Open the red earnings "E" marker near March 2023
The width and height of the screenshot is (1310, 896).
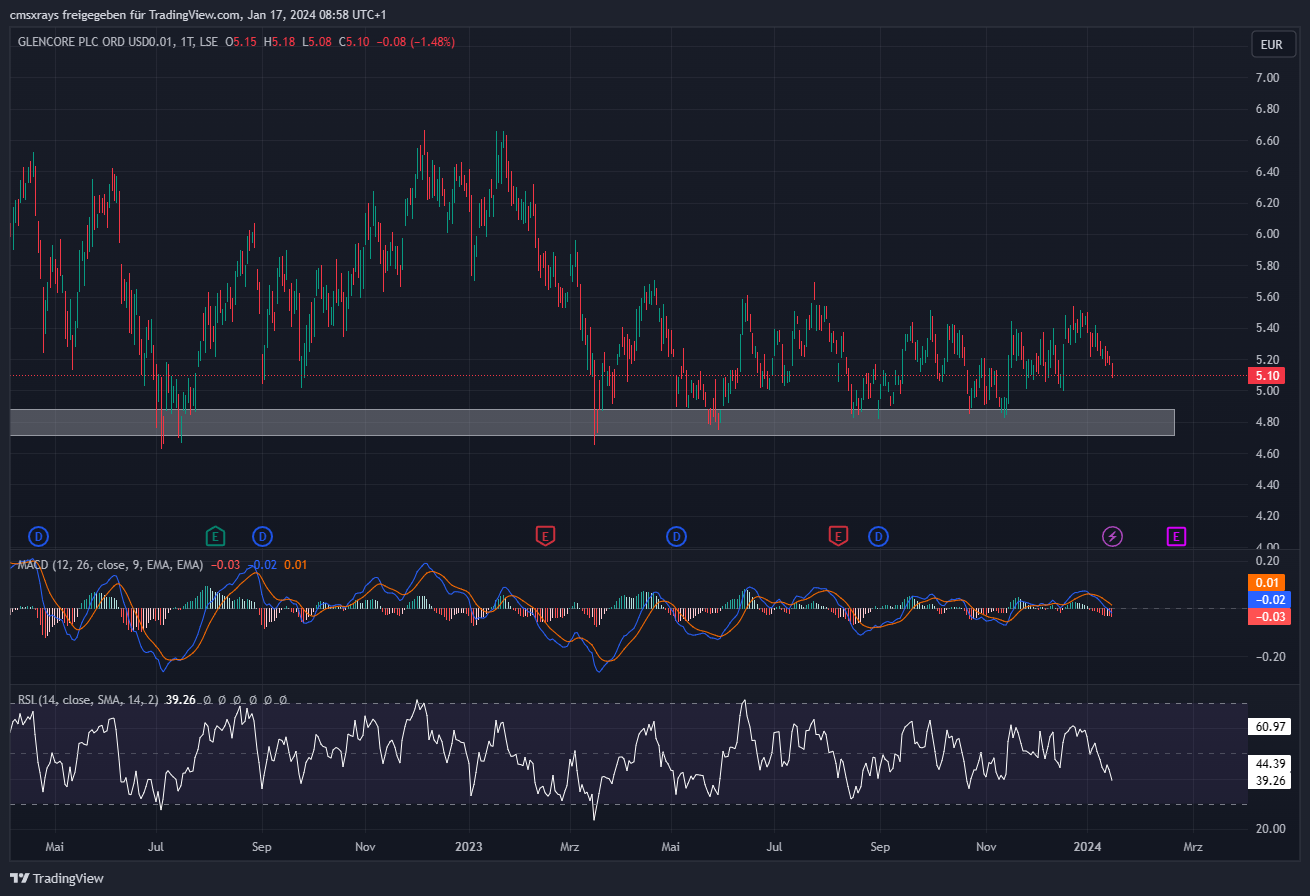coord(545,536)
